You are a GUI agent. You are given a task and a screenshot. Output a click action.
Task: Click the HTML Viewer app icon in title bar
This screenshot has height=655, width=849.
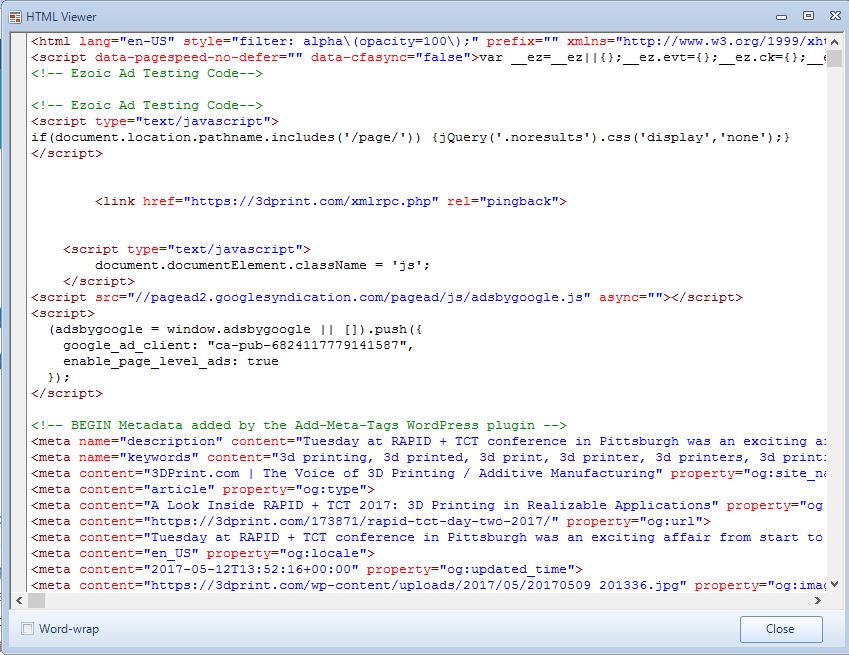coord(15,17)
